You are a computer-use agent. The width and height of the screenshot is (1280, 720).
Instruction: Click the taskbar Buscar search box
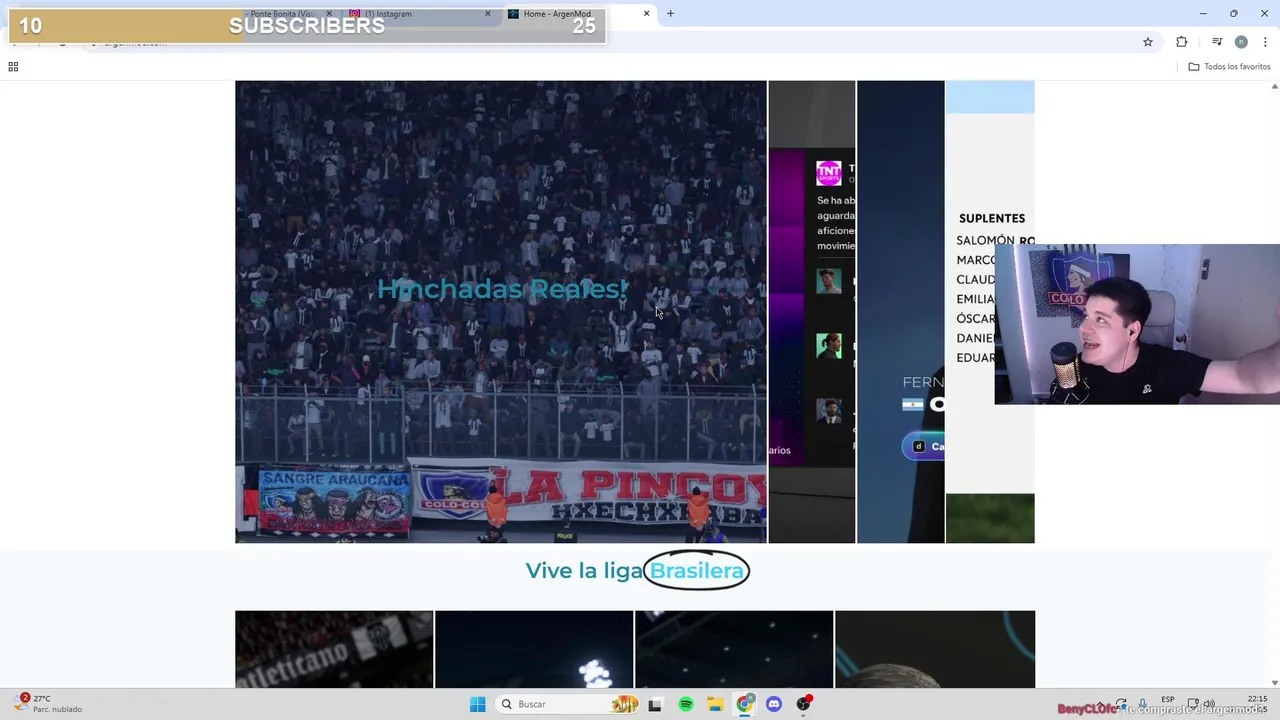[567, 704]
